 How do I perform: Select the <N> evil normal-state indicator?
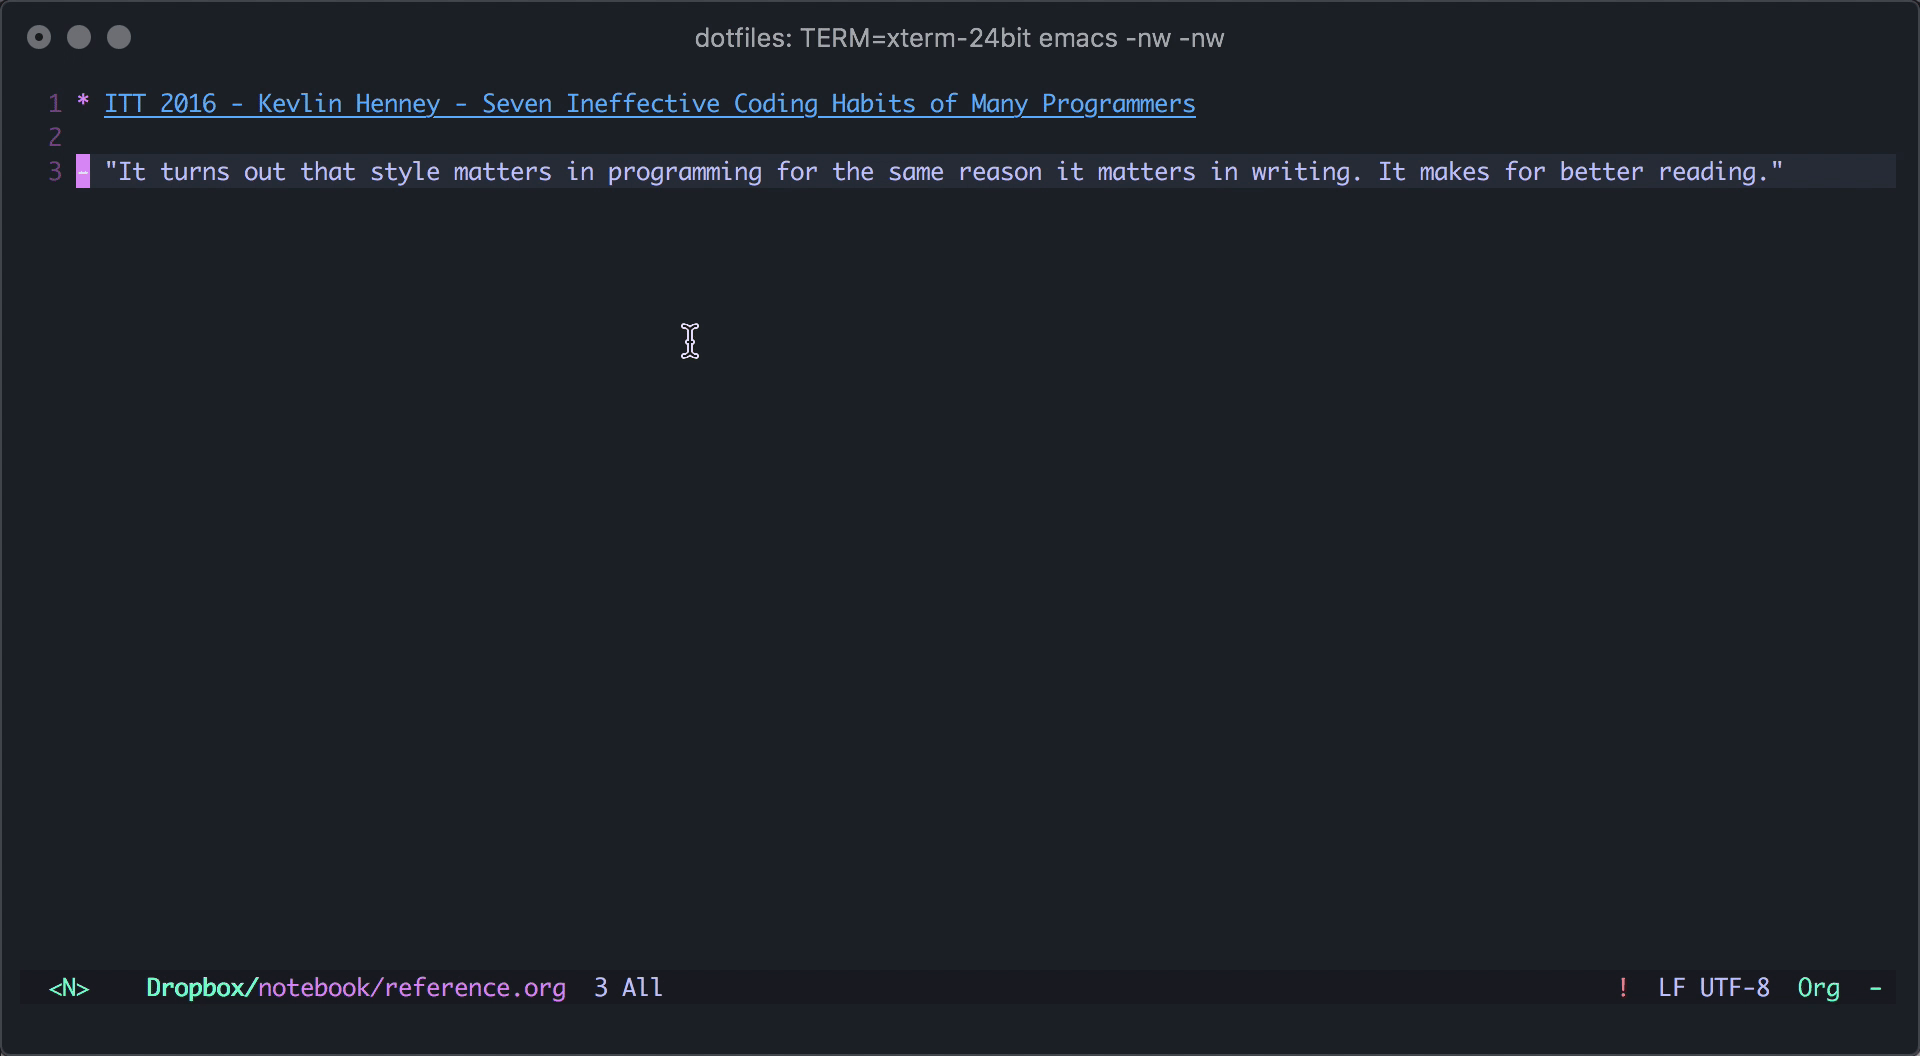[x=68, y=988]
